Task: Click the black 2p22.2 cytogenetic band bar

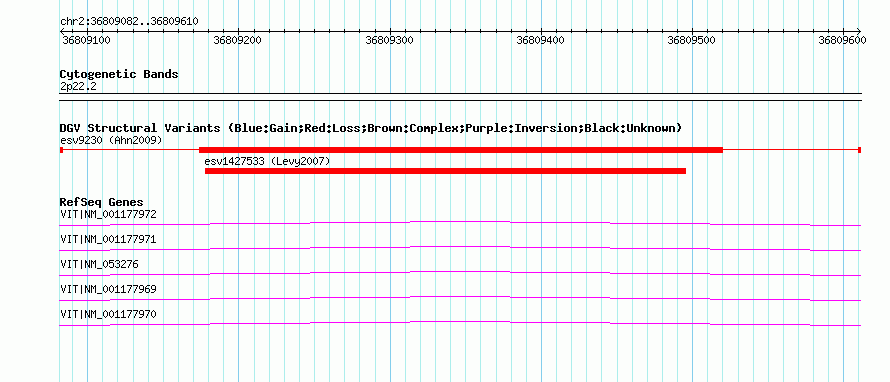Action: [x=460, y=97]
